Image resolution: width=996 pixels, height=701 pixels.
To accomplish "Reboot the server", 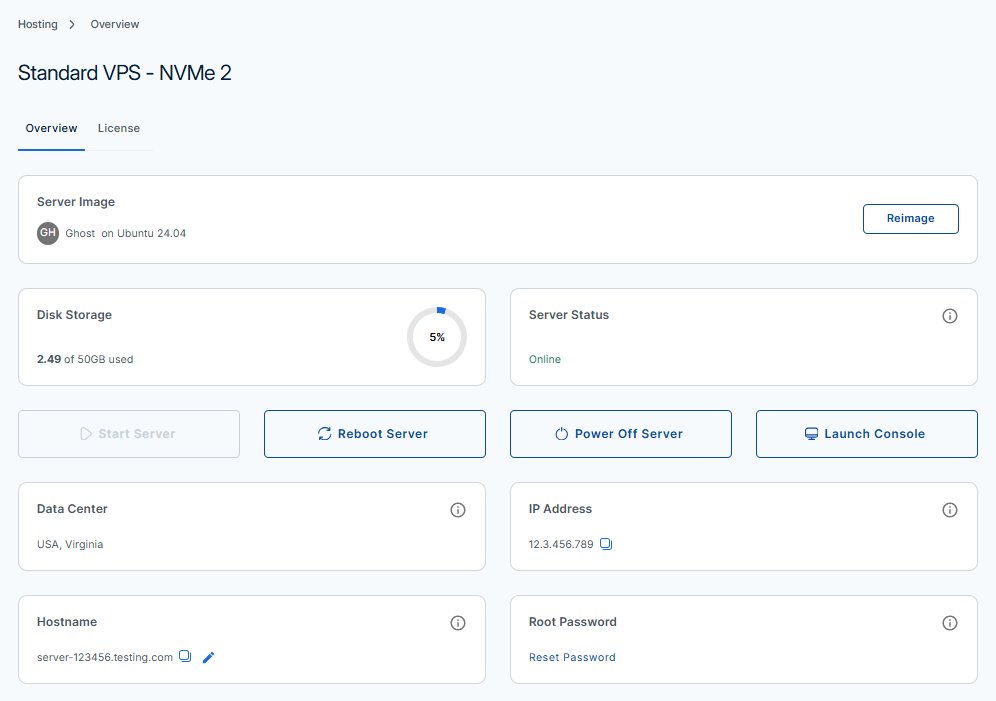I will pos(375,434).
